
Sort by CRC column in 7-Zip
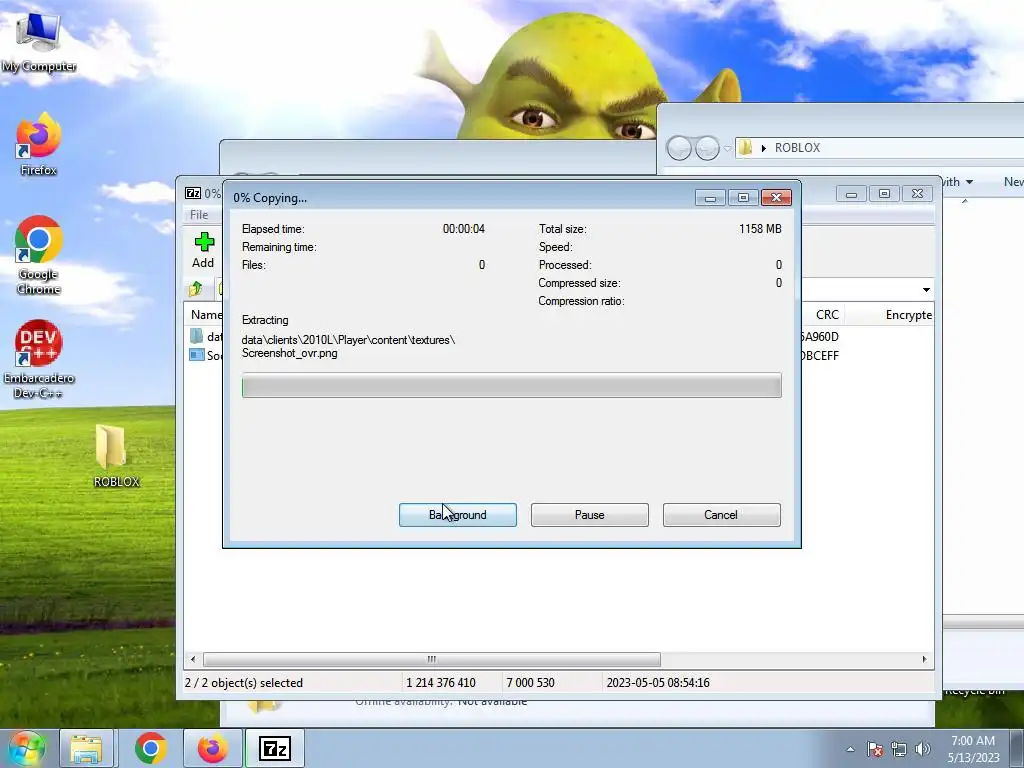[x=825, y=315]
